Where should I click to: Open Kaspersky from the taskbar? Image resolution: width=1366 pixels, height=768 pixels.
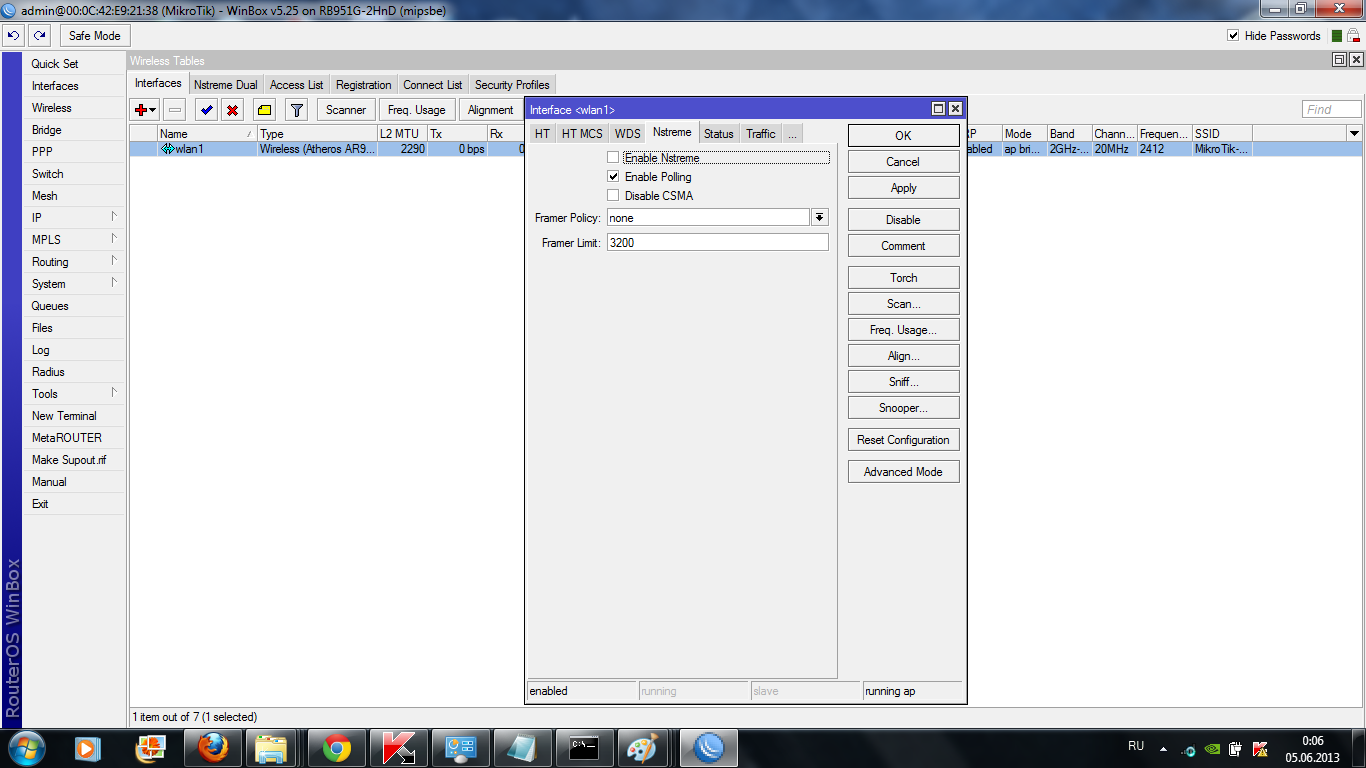pos(399,748)
